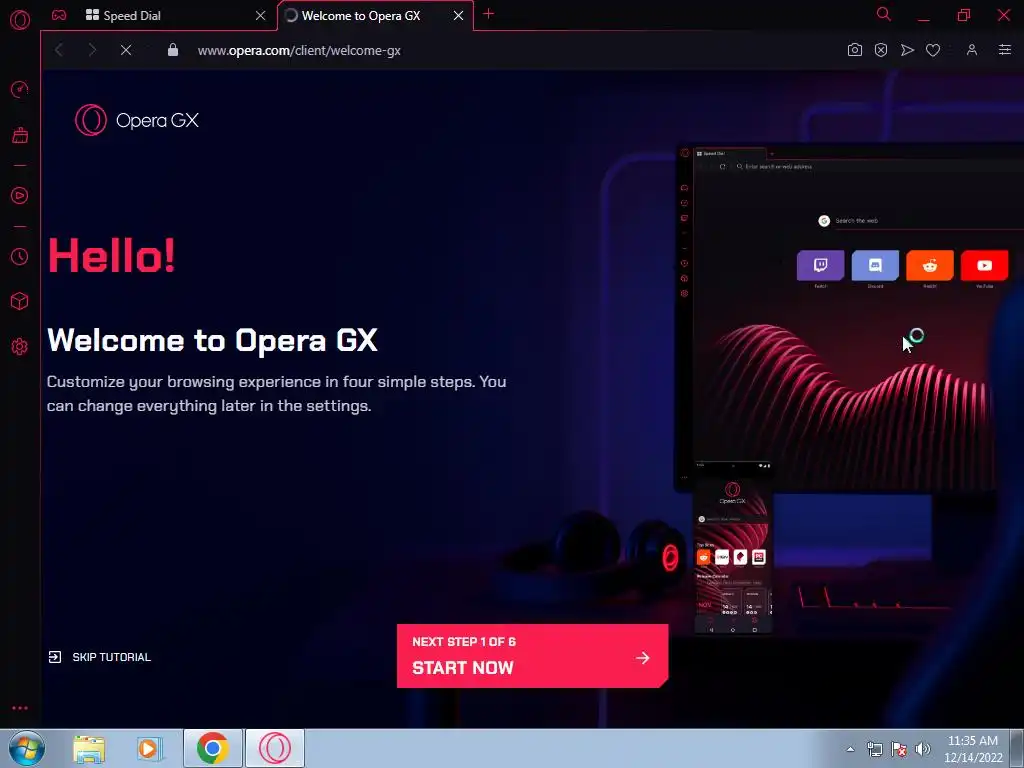The width and height of the screenshot is (1024, 768).
Task: Open sidebar setup three-dots icon
Action: [20, 708]
